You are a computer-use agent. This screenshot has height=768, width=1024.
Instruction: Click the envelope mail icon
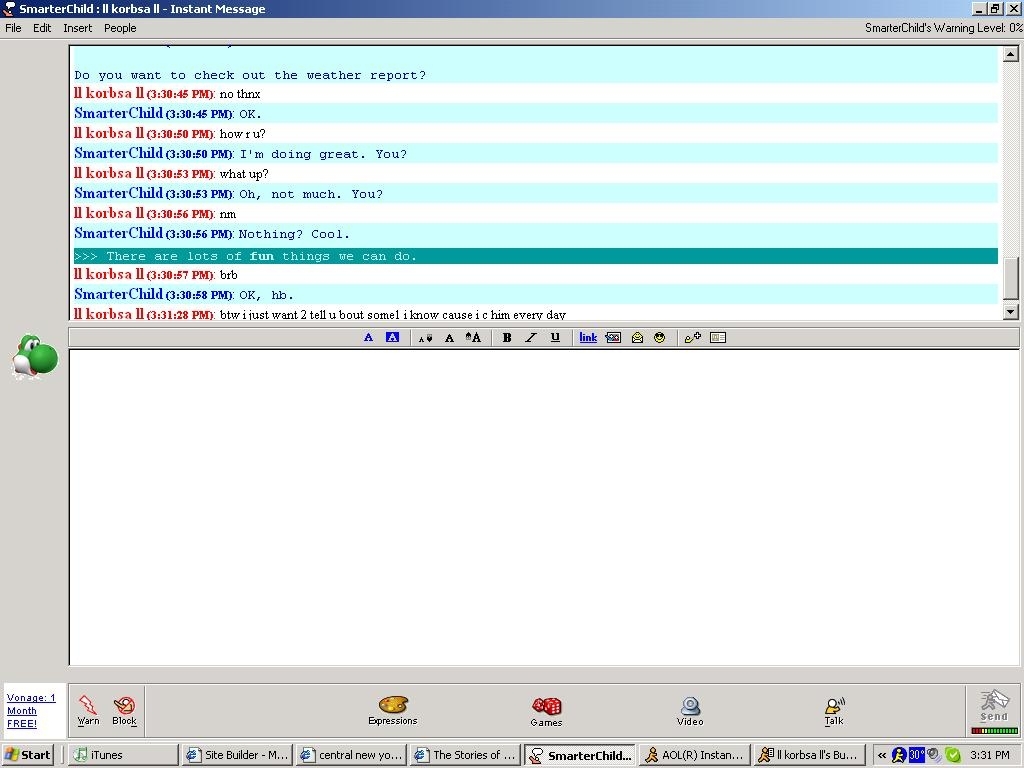click(x=637, y=338)
